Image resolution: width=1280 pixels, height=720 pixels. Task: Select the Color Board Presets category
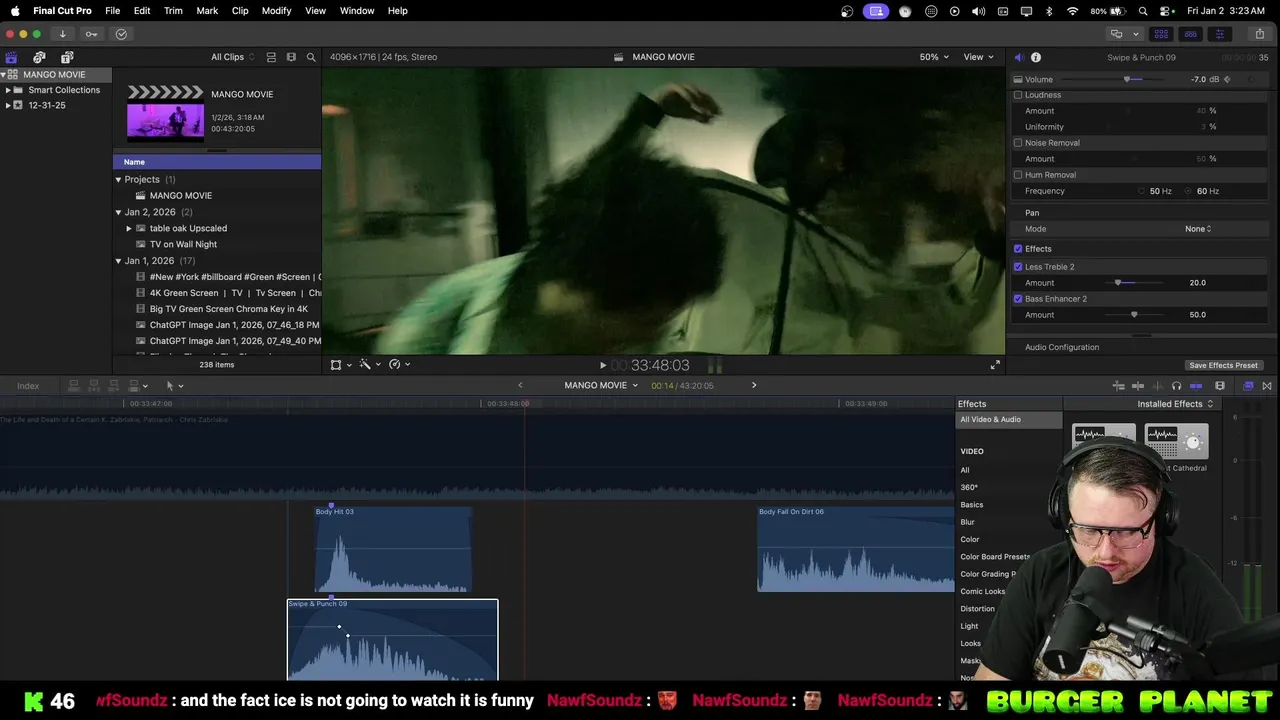[995, 557]
